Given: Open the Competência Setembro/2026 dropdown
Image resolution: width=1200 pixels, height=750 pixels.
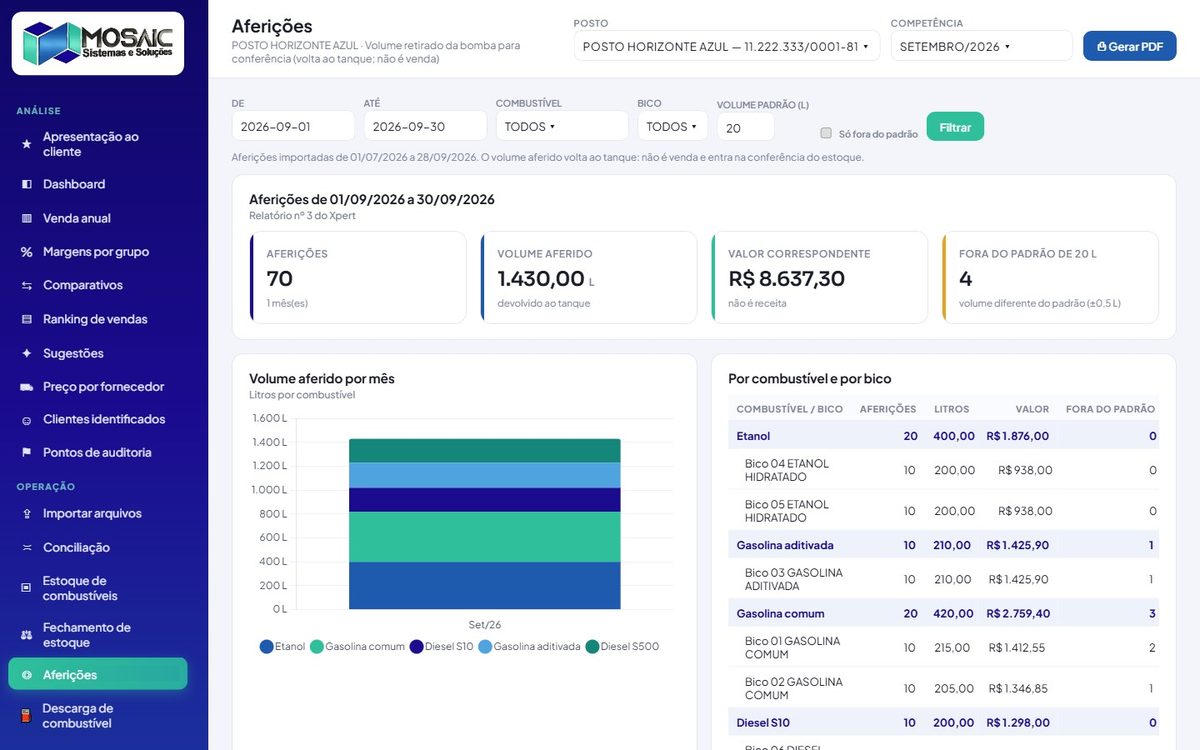Looking at the screenshot, I should click(x=981, y=46).
